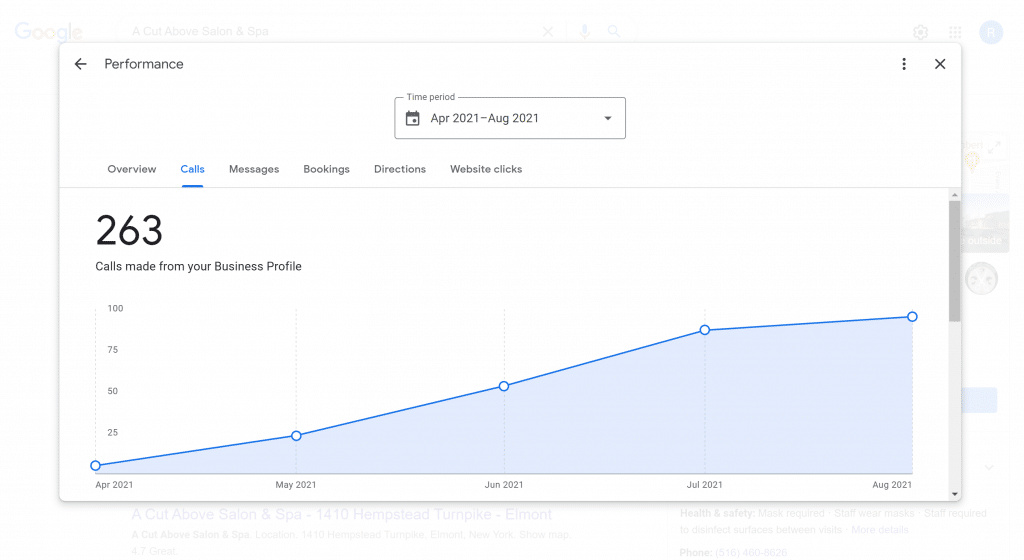Expand the Time period dropdown arrow
The width and height of the screenshot is (1024, 560).
pyautogui.click(x=608, y=118)
